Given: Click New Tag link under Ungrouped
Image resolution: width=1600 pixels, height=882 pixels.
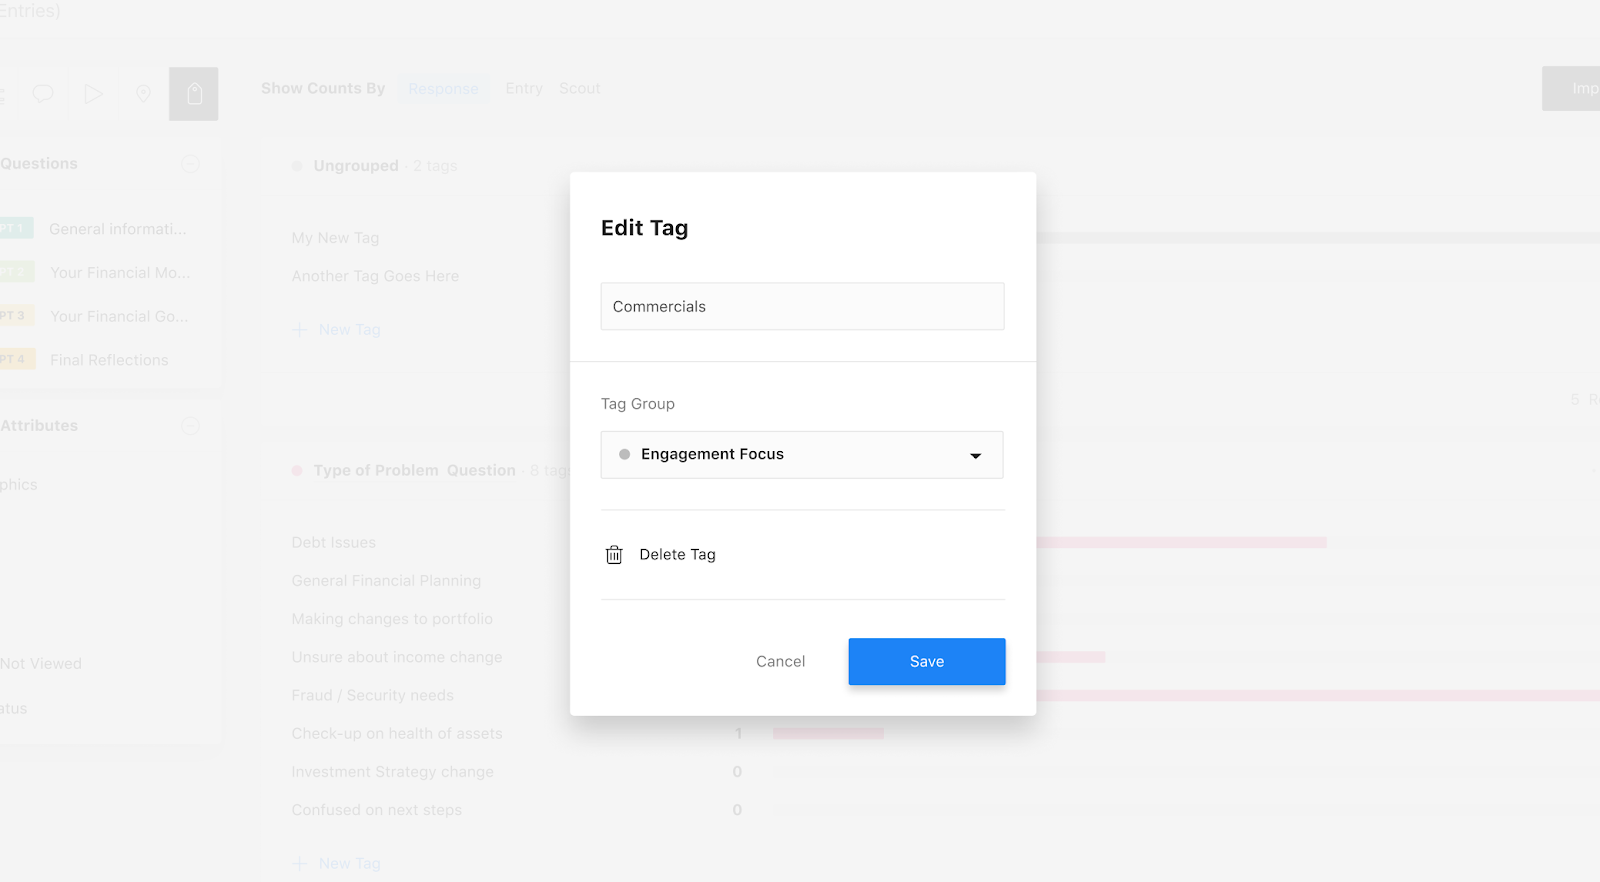Looking at the screenshot, I should 349,330.
